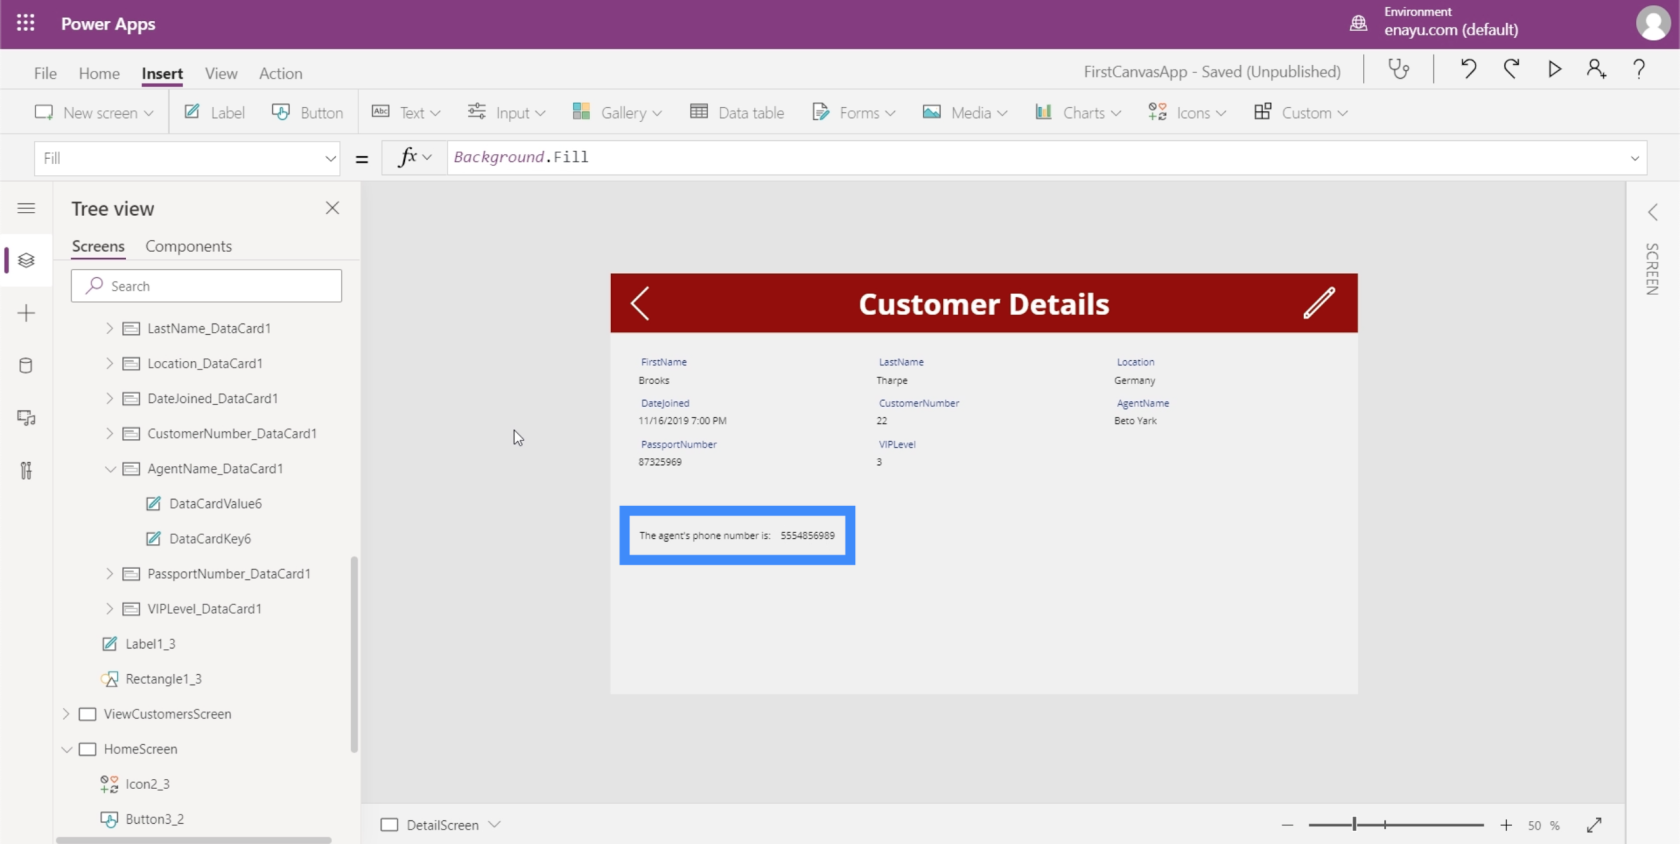Select the Components tab in Tree view
This screenshot has width=1680, height=844.
tap(188, 246)
